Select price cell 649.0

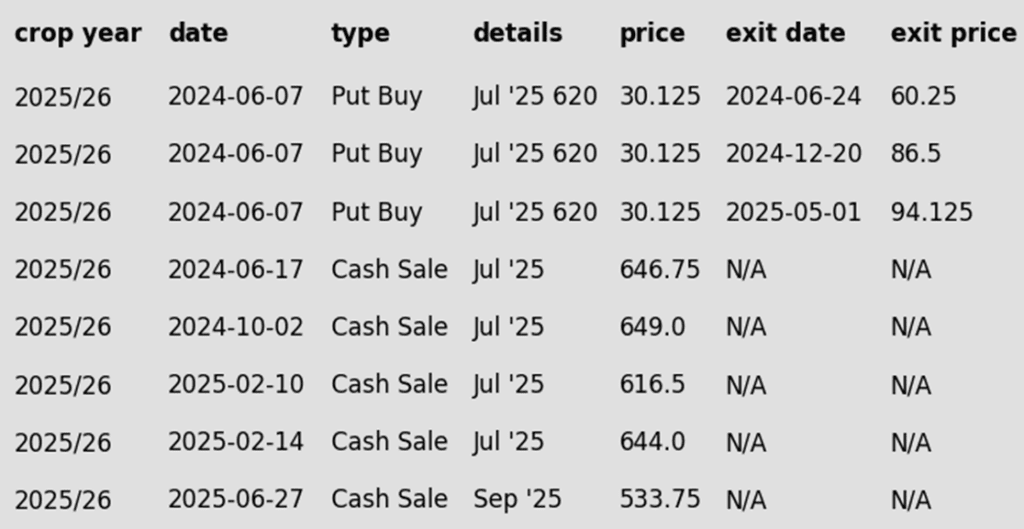[652, 327]
